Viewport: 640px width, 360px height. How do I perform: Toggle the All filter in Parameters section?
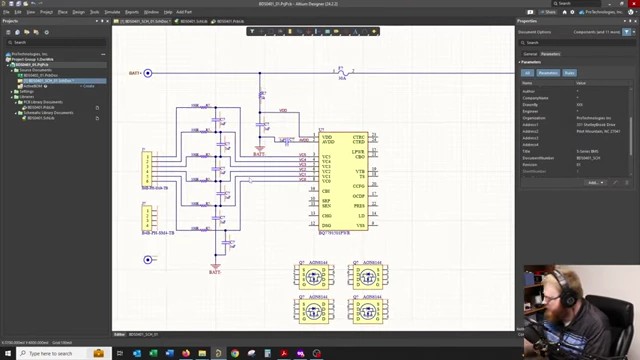click(527, 73)
